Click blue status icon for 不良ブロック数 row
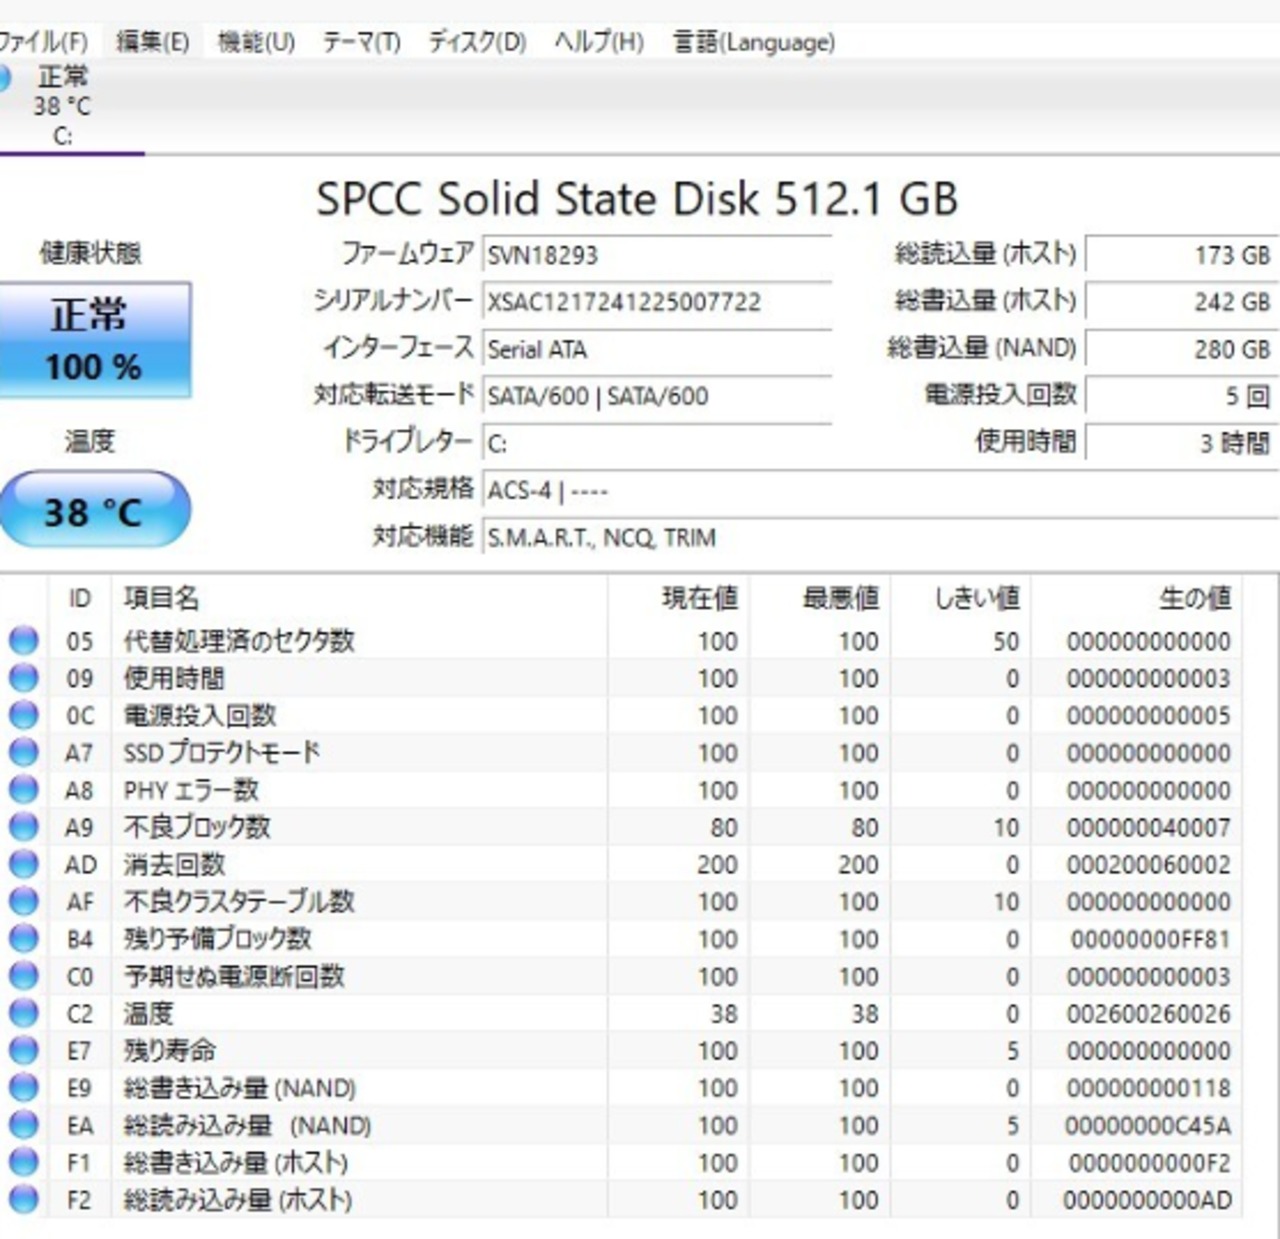The width and height of the screenshot is (1280, 1239). tap(23, 827)
